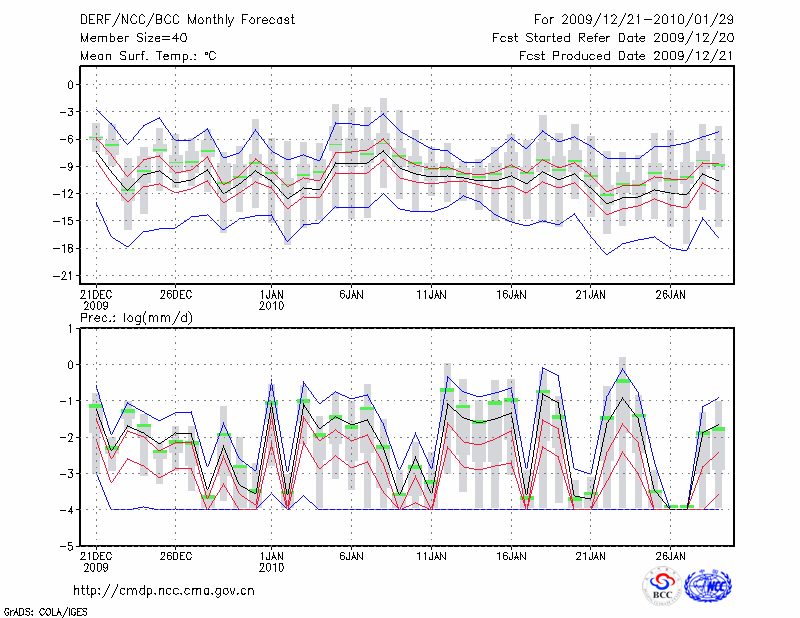Click the -5 label on precipitation y-axis
Screen dimensions: 800x618
pyautogui.click(x=68, y=547)
